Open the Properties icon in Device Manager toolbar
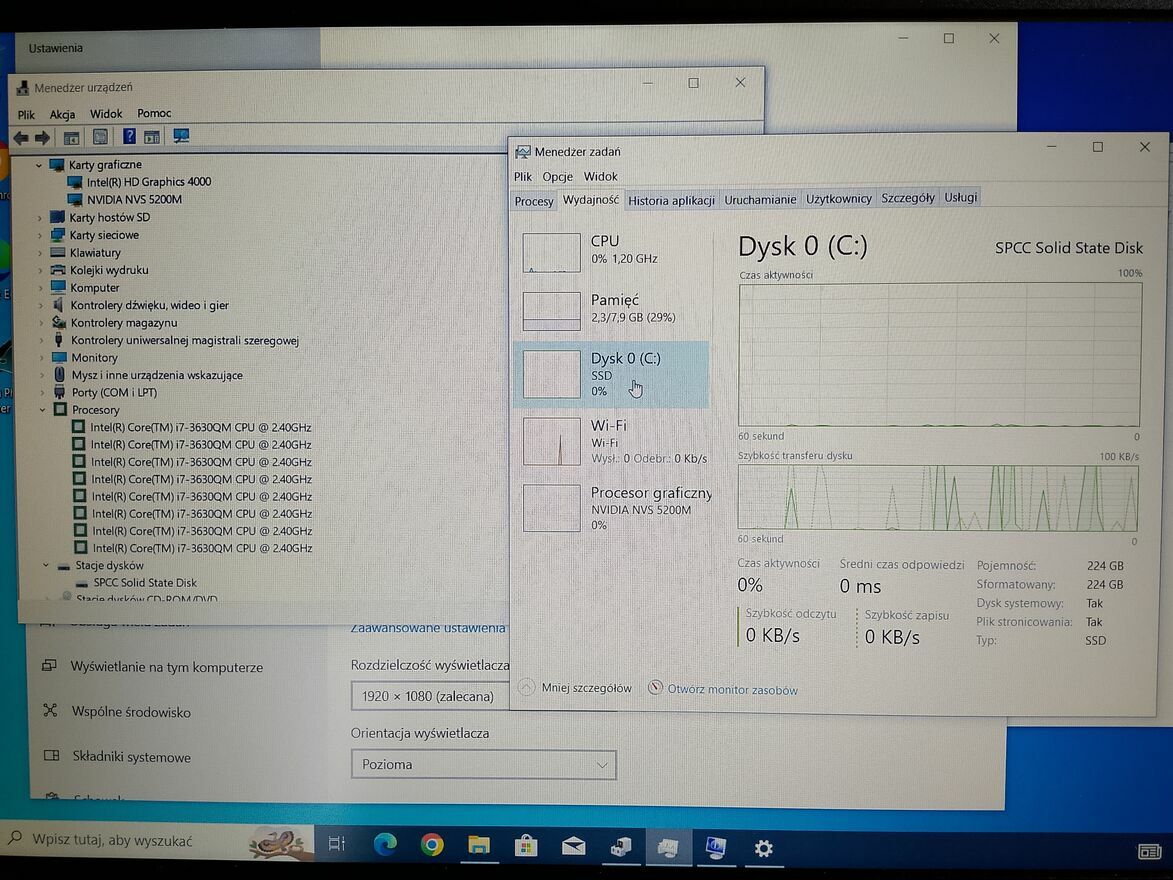This screenshot has height=880, width=1173. 100,137
